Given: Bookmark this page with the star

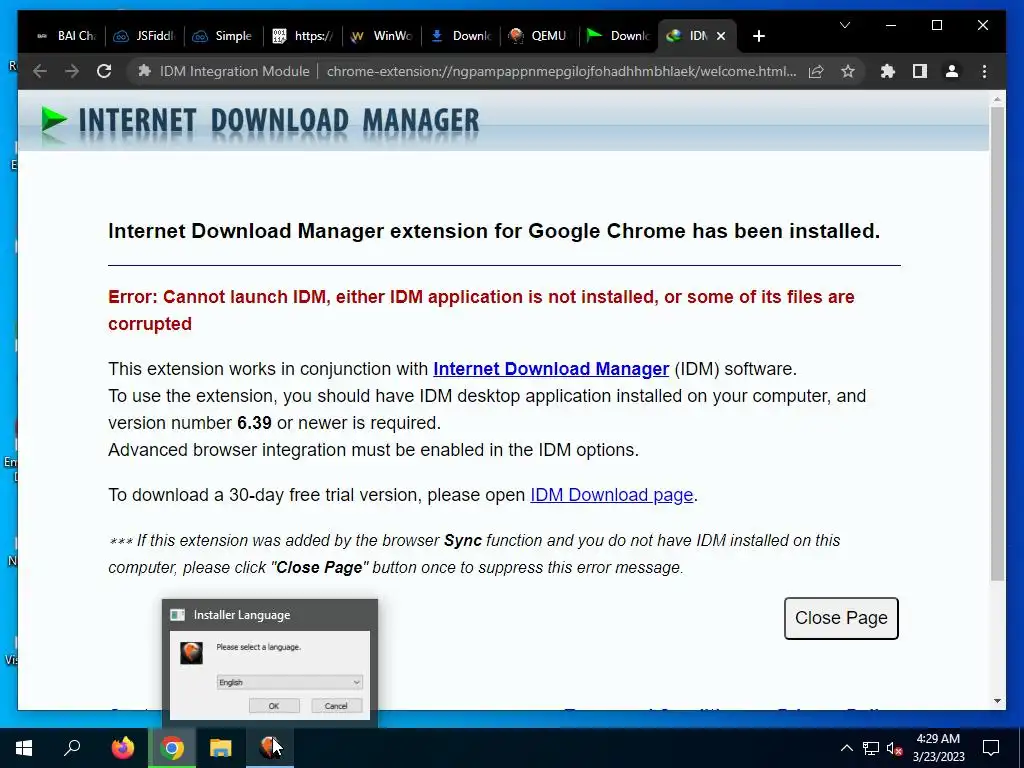Looking at the screenshot, I should tap(848, 71).
